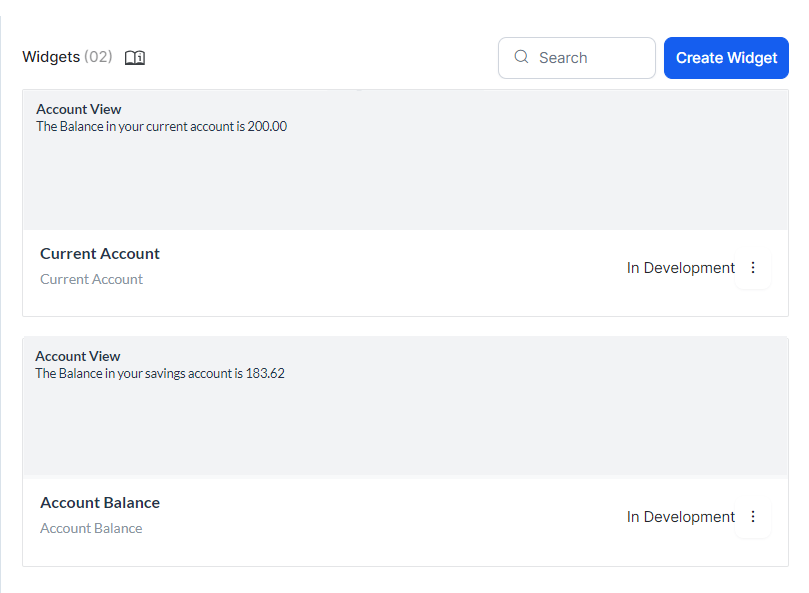Click Account View heading in first widget
Image resolution: width=809 pixels, height=593 pixels.
point(78,109)
